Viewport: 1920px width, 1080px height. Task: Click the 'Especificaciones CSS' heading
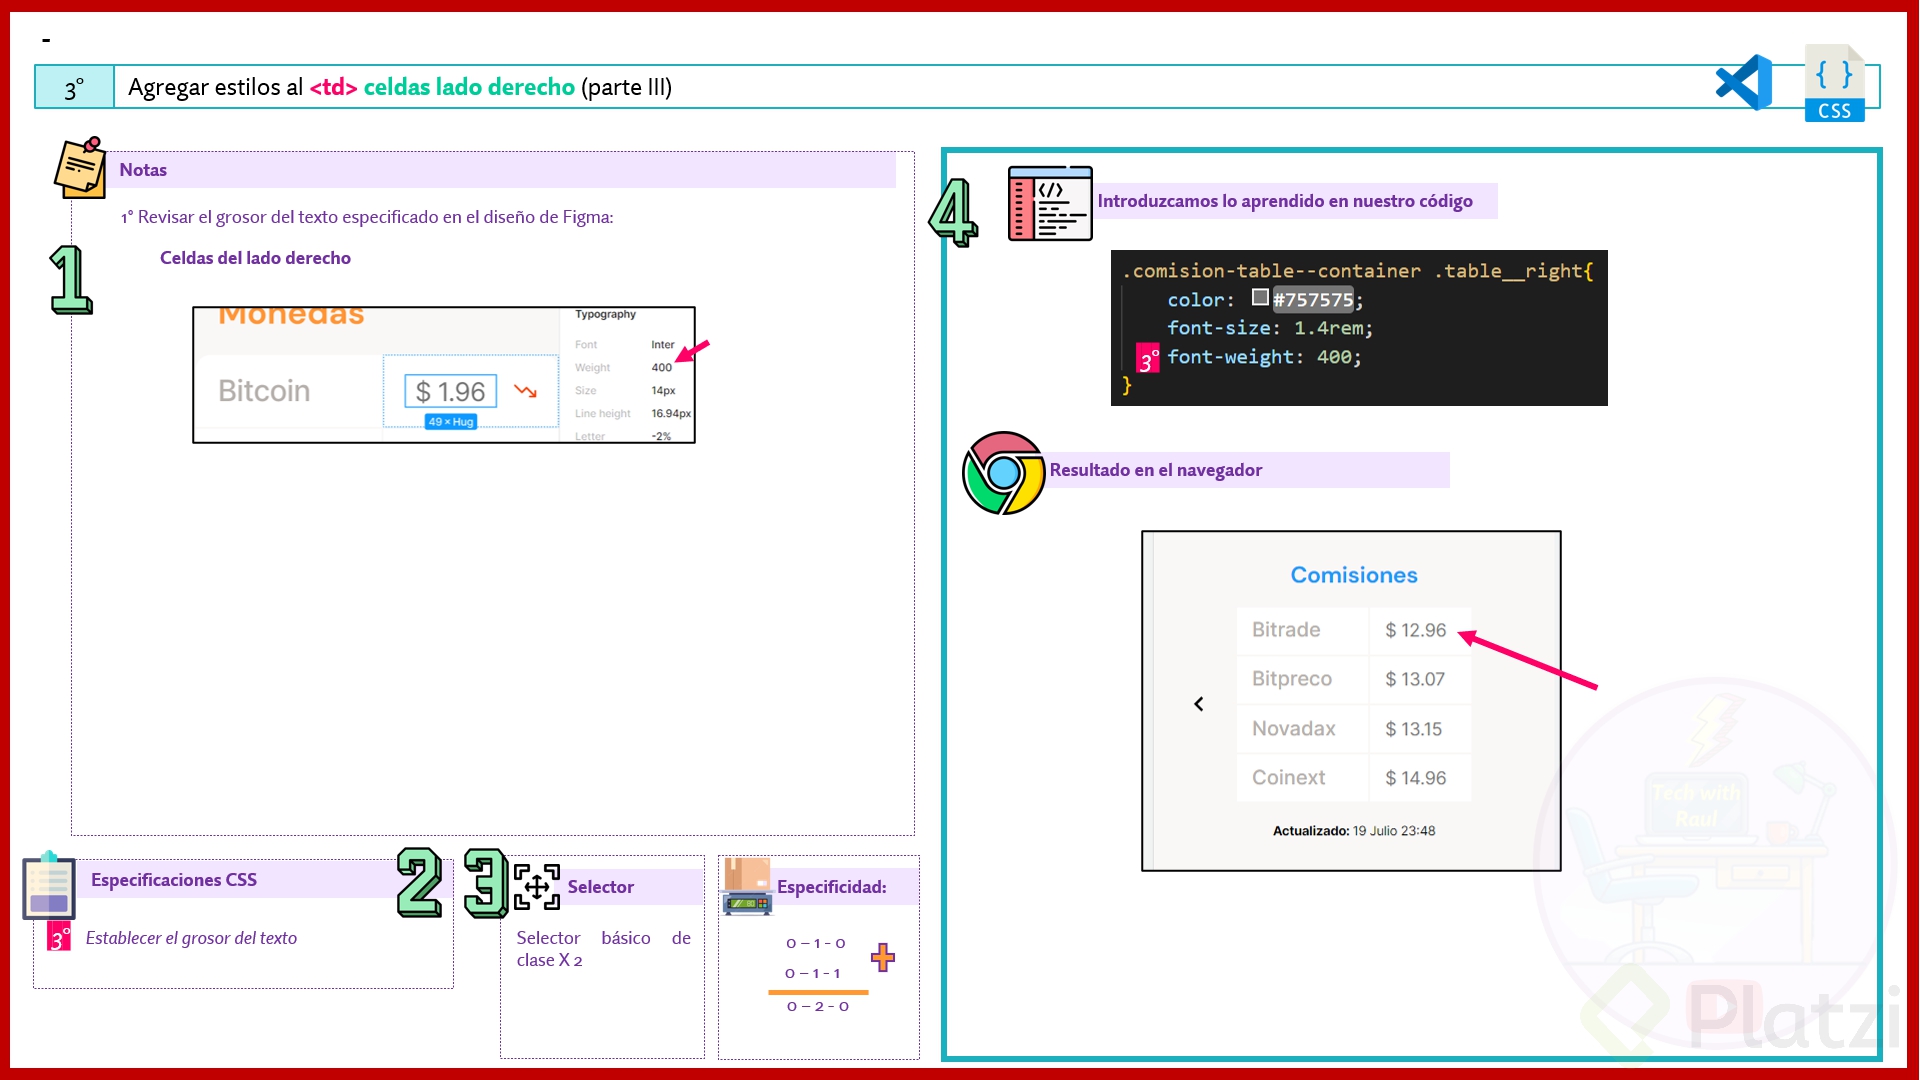[x=174, y=880]
